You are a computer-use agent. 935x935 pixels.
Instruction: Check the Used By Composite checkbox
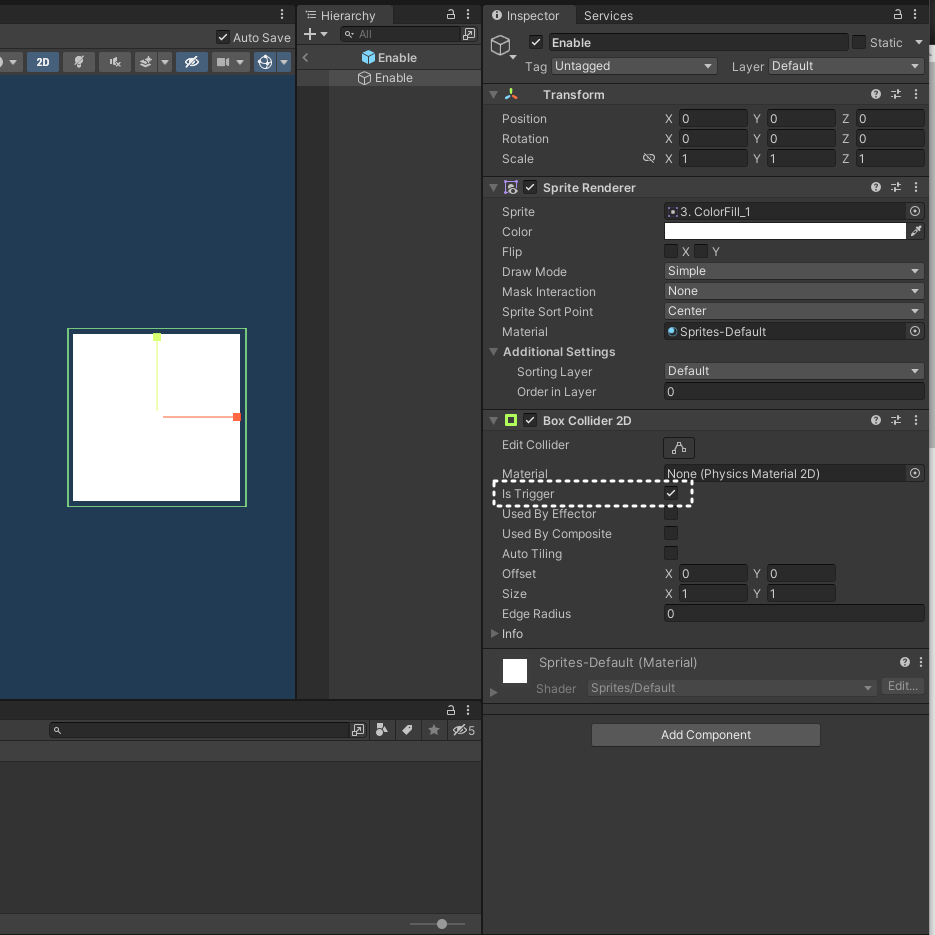671,533
